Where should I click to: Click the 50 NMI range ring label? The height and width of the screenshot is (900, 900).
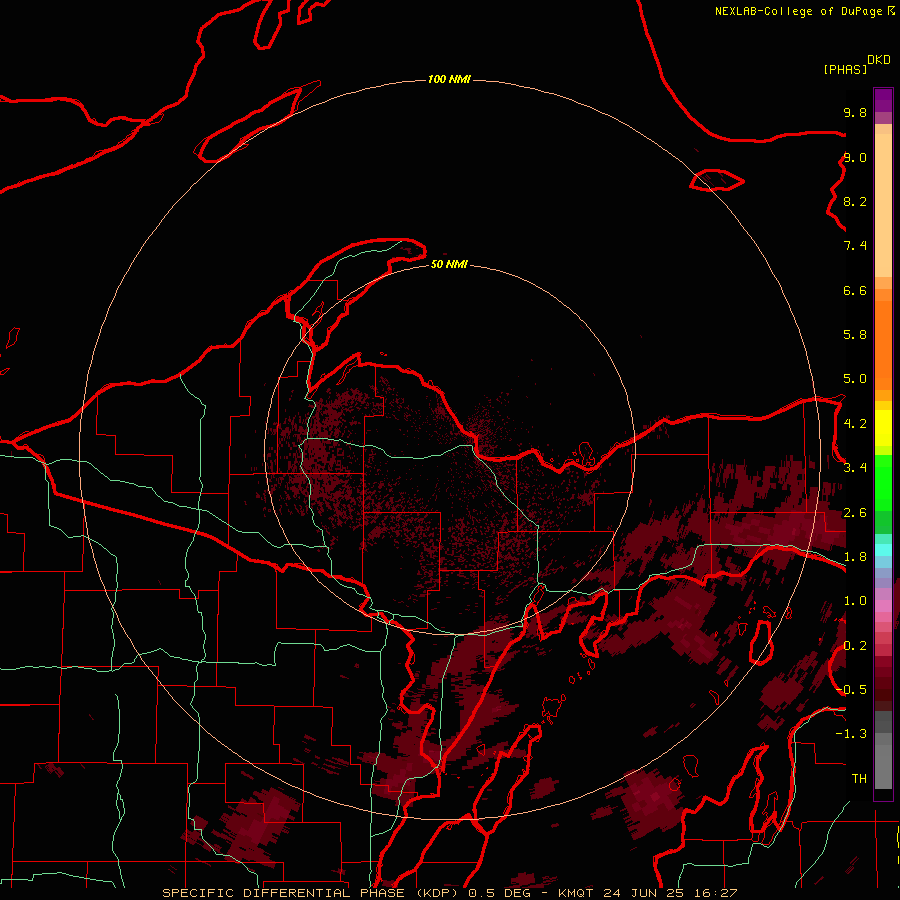pyautogui.click(x=449, y=264)
